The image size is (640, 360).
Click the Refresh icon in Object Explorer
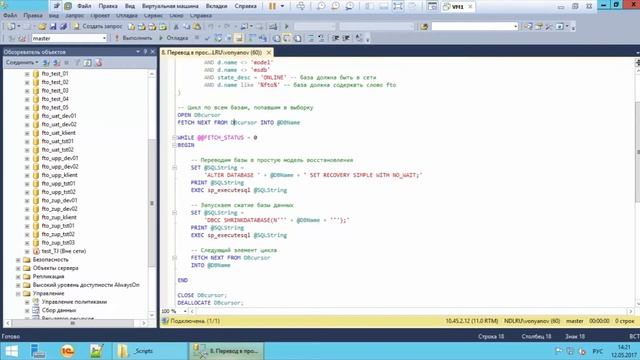(88, 62)
